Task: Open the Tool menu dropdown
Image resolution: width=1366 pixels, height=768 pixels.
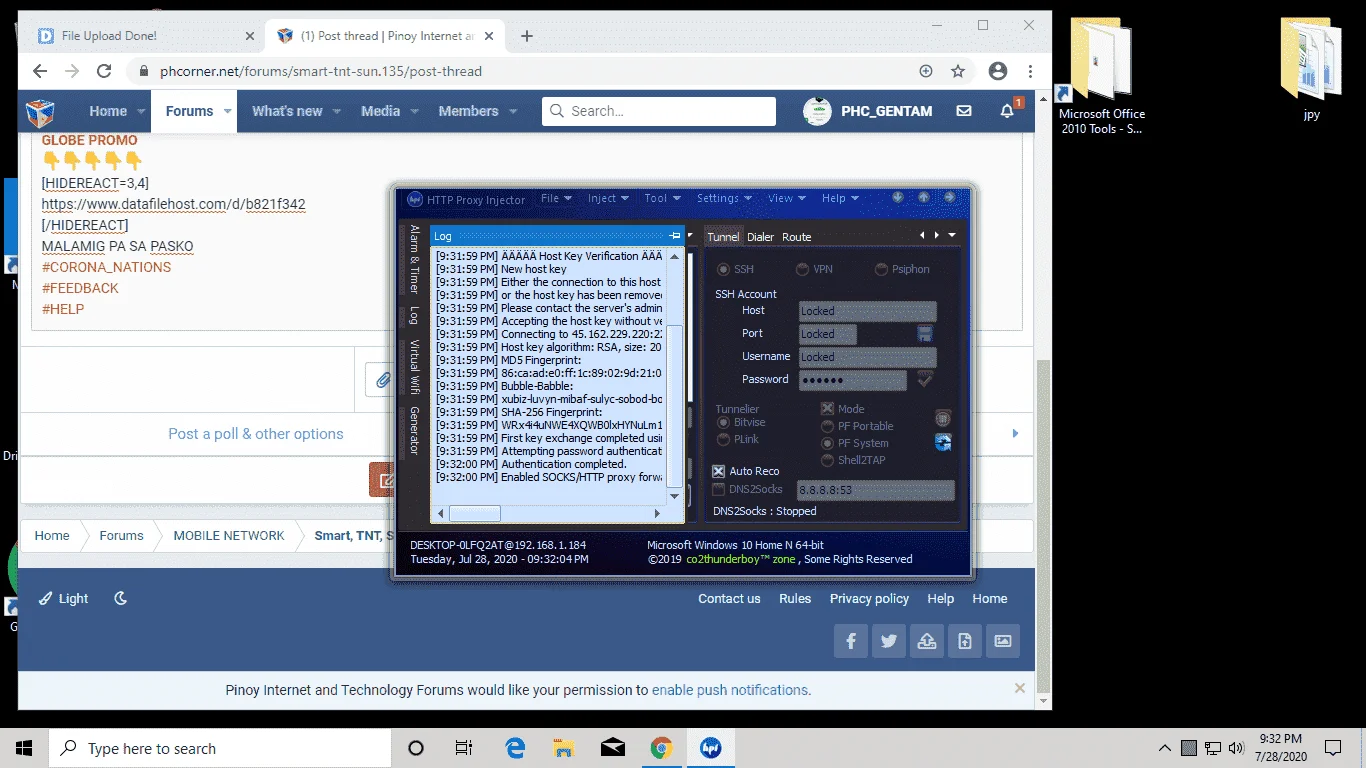Action: pyautogui.click(x=662, y=198)
